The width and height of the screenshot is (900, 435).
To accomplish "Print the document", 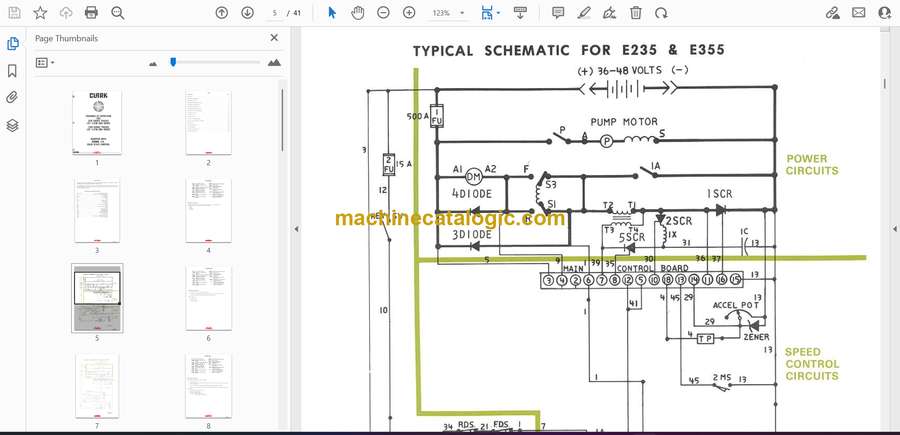I will tap(91, 13).
